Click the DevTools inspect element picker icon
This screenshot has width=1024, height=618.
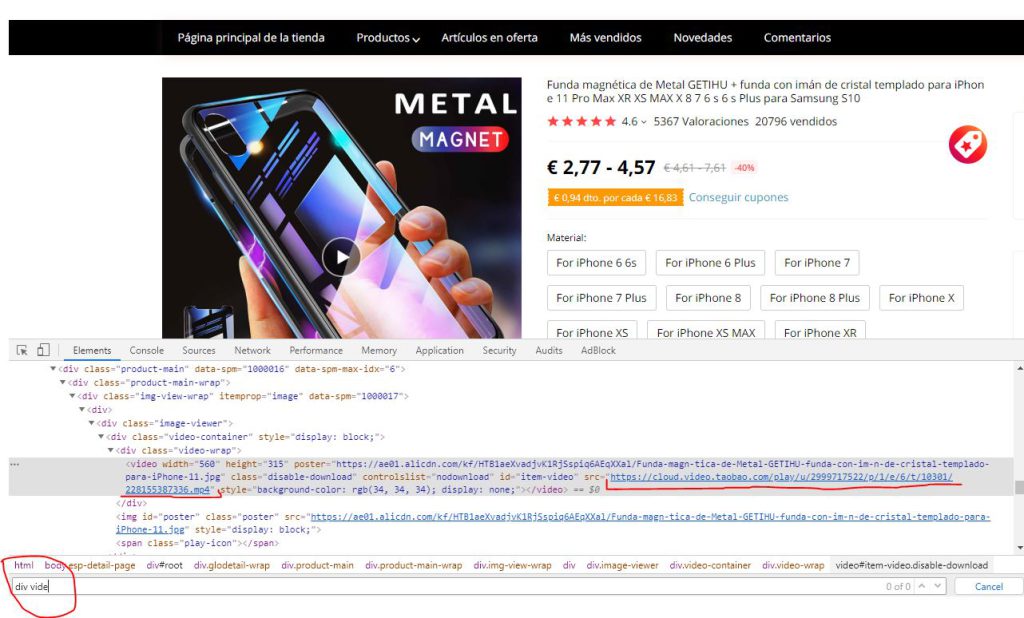tap(22, 350)
